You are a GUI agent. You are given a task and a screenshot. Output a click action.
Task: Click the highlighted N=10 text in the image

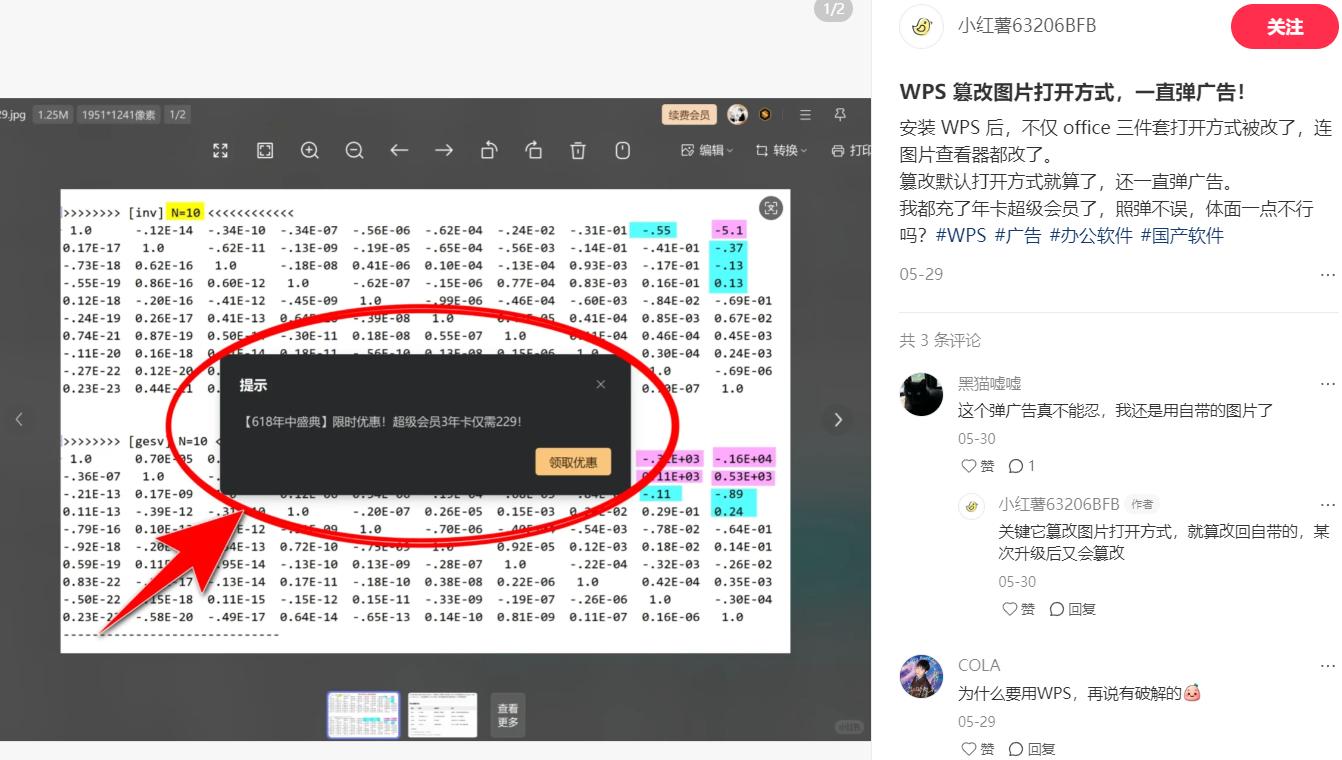click(x=185, y=213)
